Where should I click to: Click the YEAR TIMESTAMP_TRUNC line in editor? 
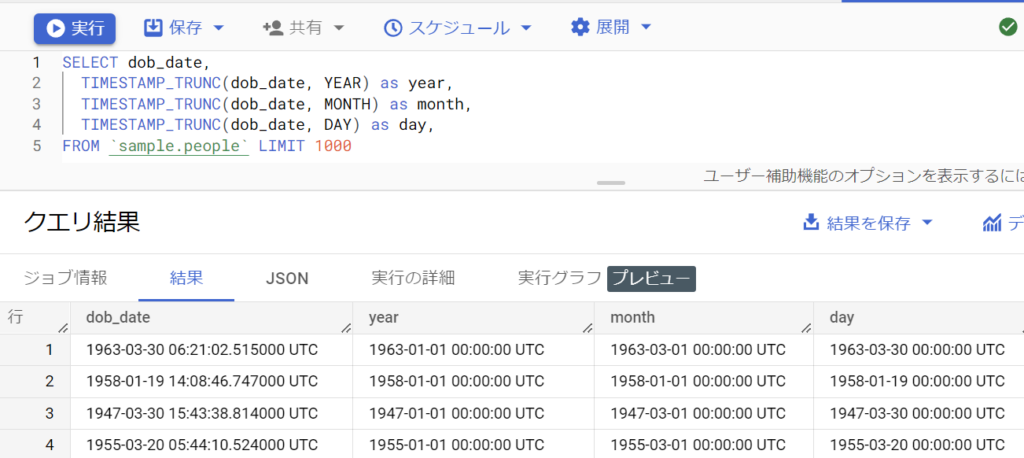click(x=266, y=83)
